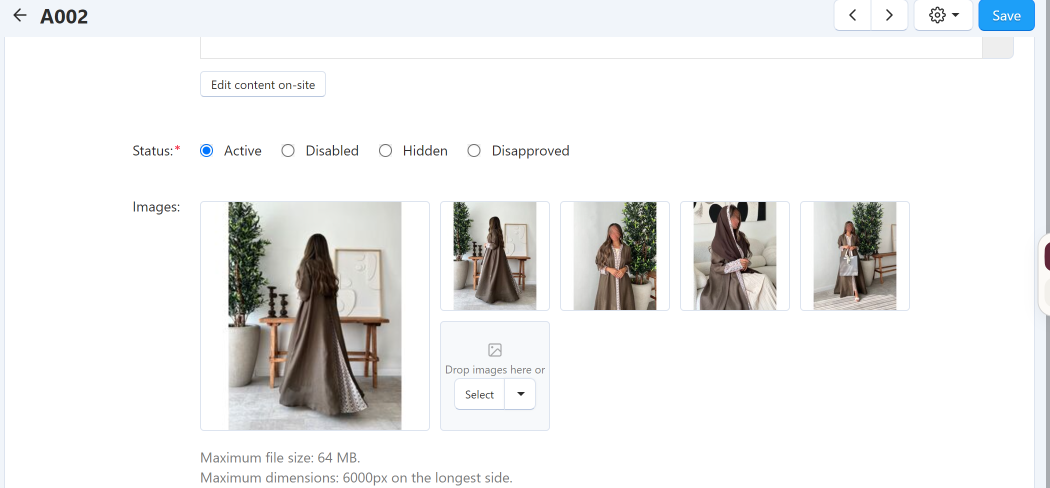Select the Disapproved status radio button
The width and height of the screenshot is (1050, 488).
[x=474, y=151]
